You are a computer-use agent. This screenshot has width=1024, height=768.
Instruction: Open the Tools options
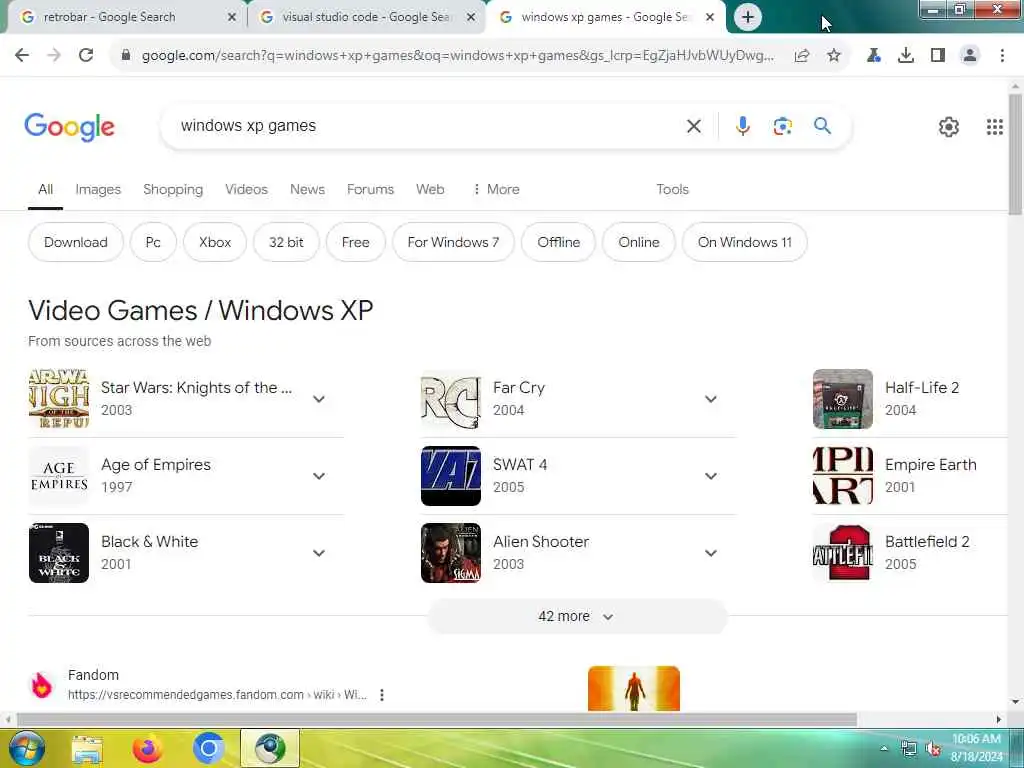point(672,189)
